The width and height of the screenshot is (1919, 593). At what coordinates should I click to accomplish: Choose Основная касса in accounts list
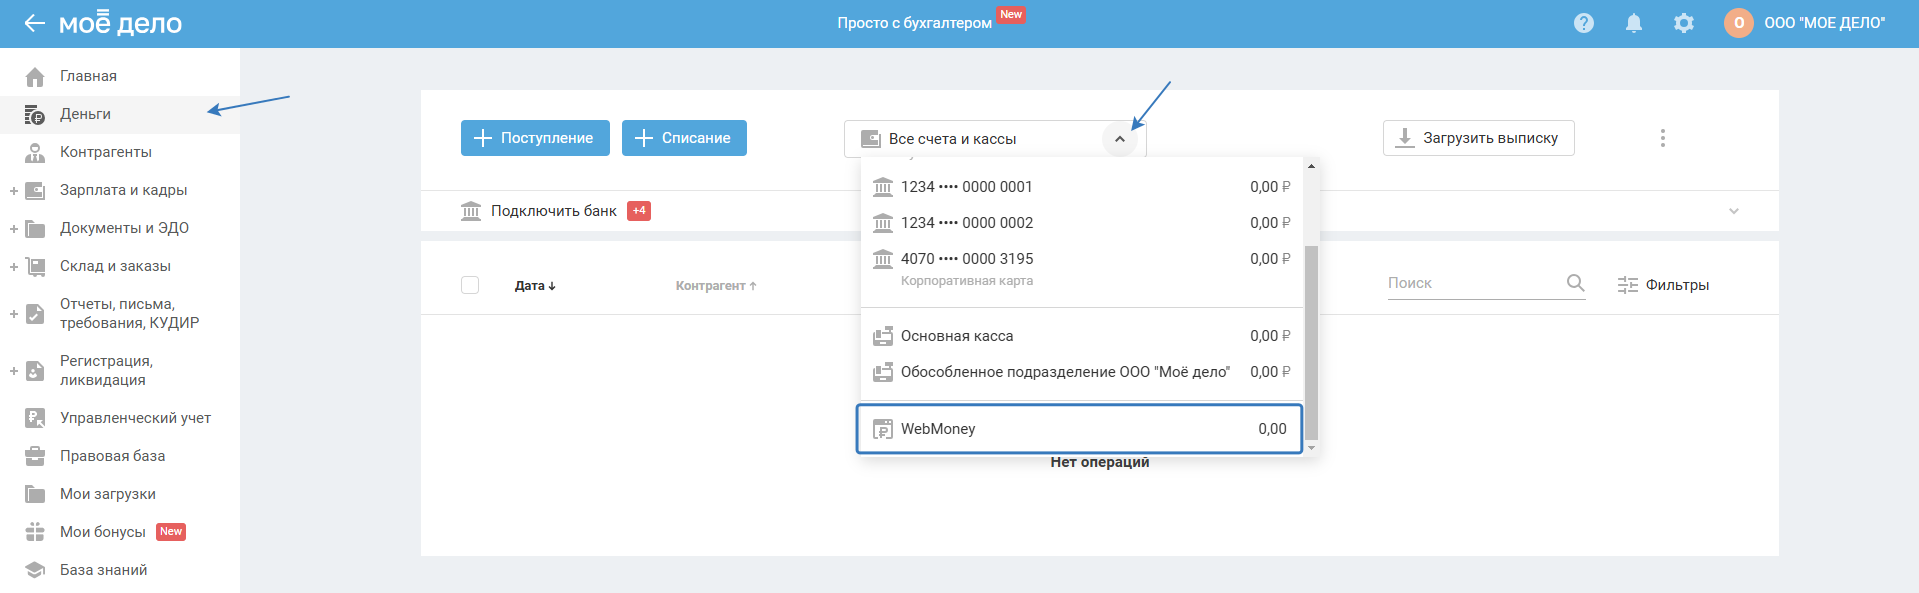click(x=1079, y=336)
